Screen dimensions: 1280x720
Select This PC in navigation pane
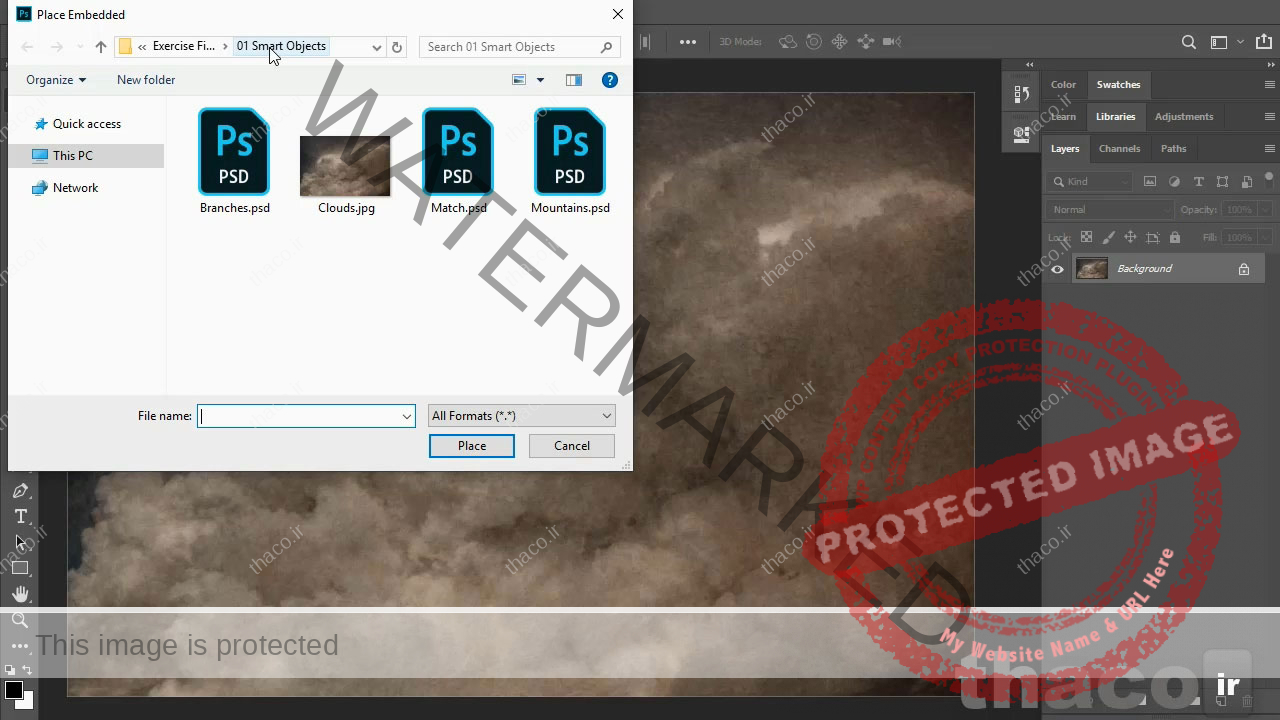pos(86,156)
